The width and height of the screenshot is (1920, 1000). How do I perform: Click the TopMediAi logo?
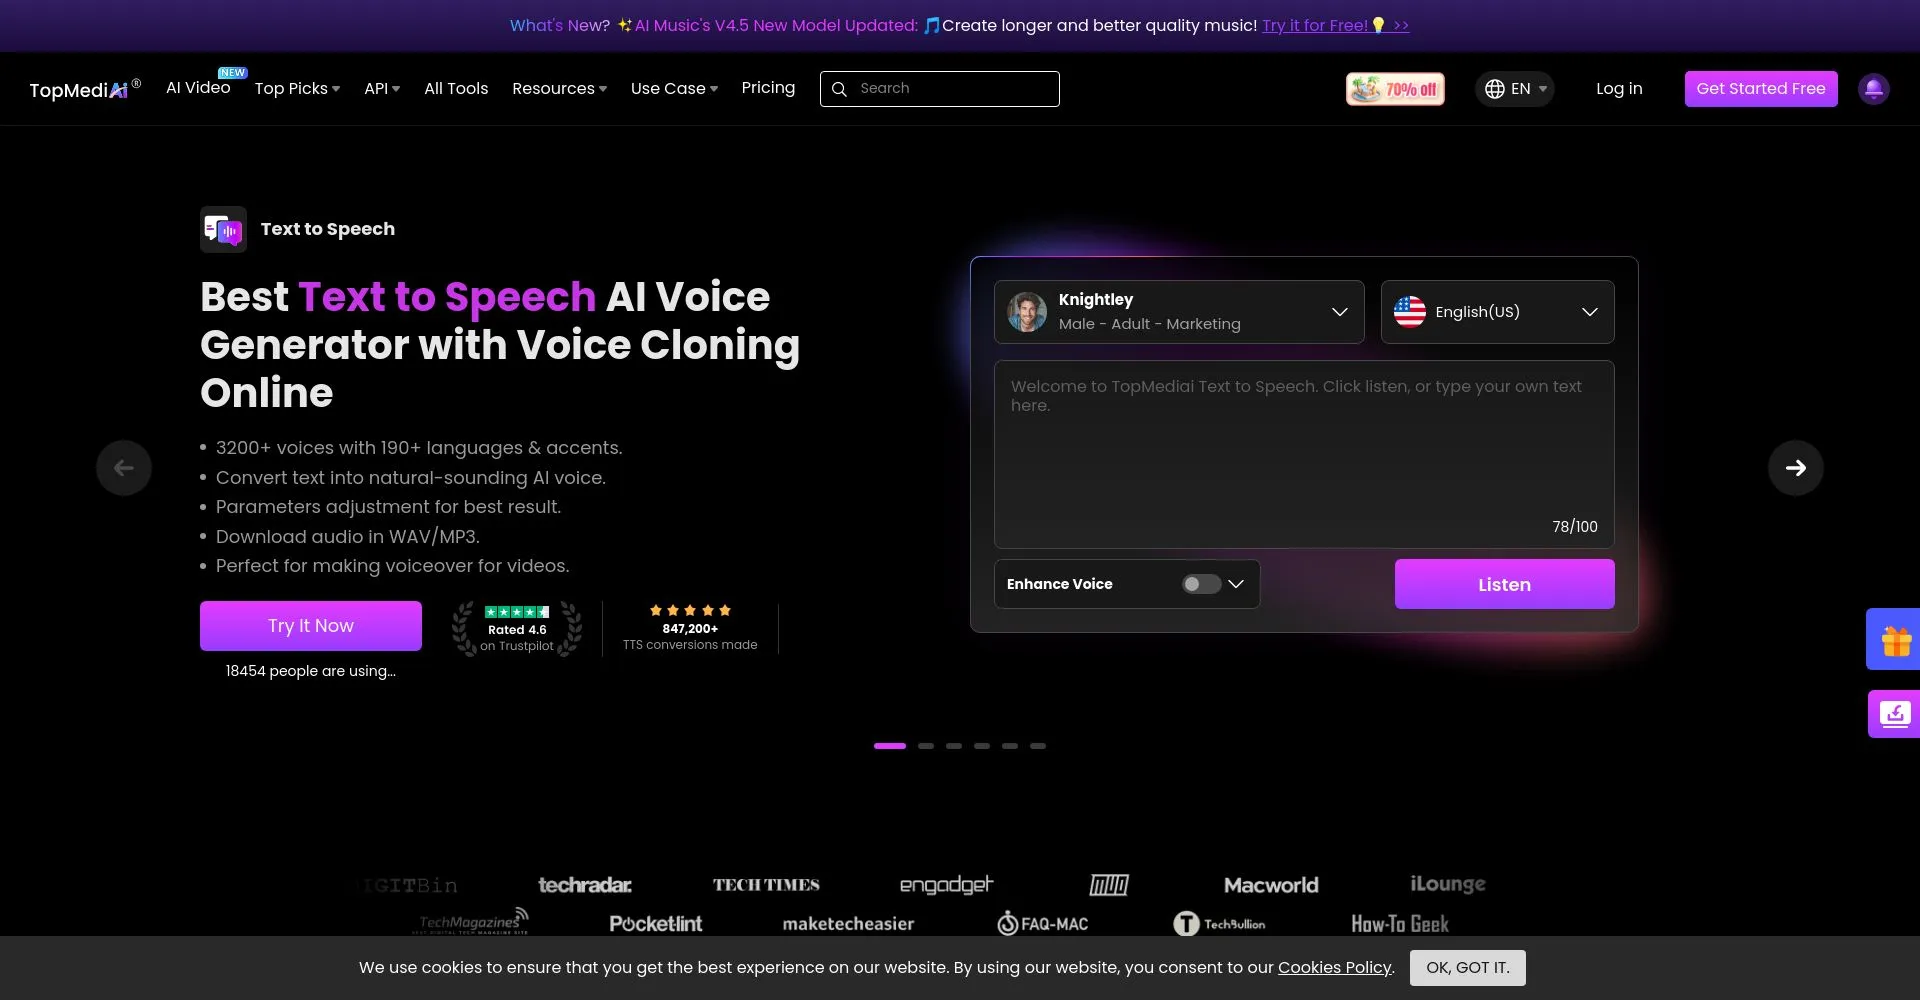click(84, 89)
